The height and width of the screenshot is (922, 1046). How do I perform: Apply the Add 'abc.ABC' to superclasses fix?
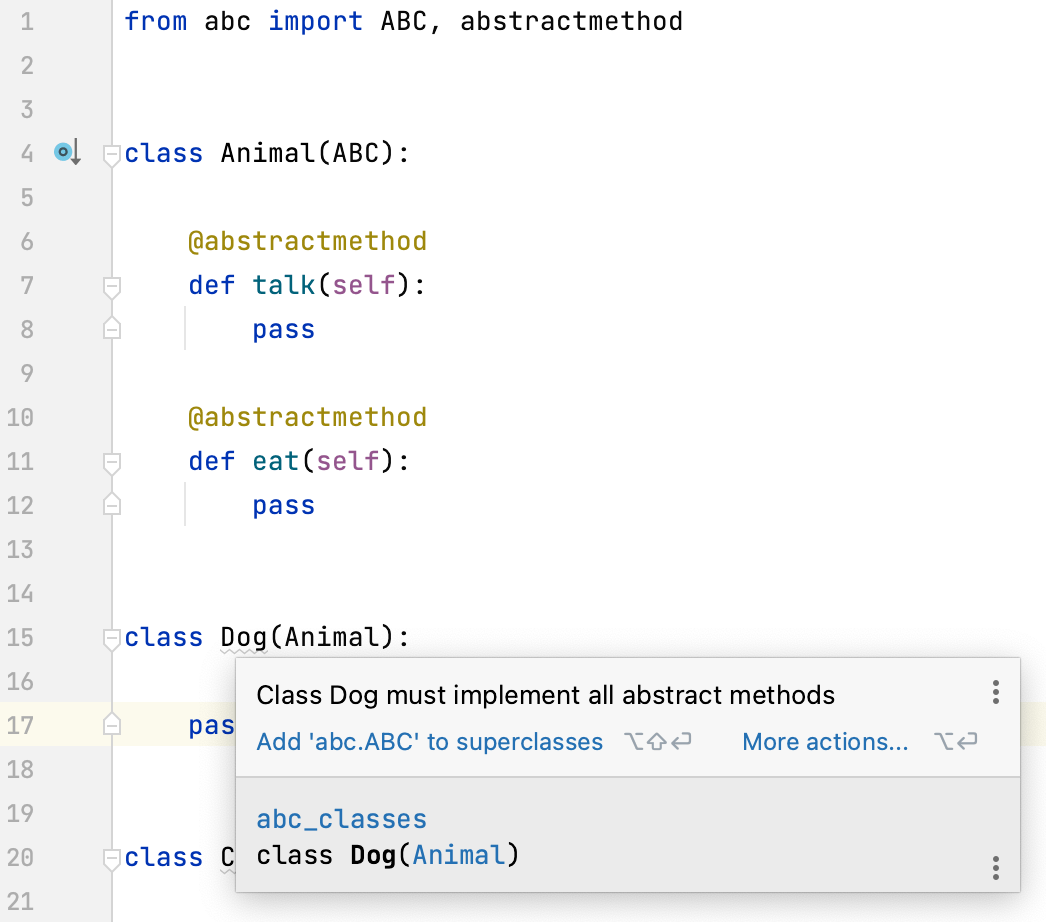click(429, 742)
